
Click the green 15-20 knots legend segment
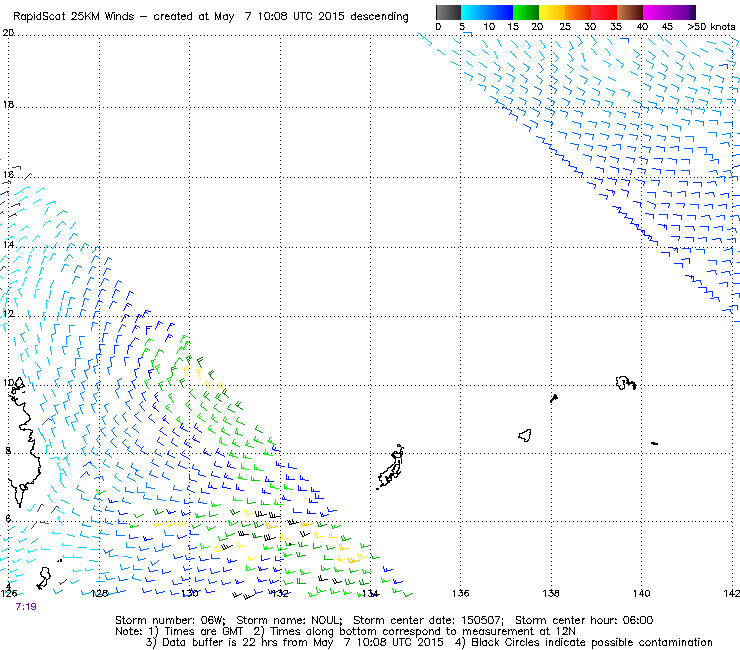526,12
